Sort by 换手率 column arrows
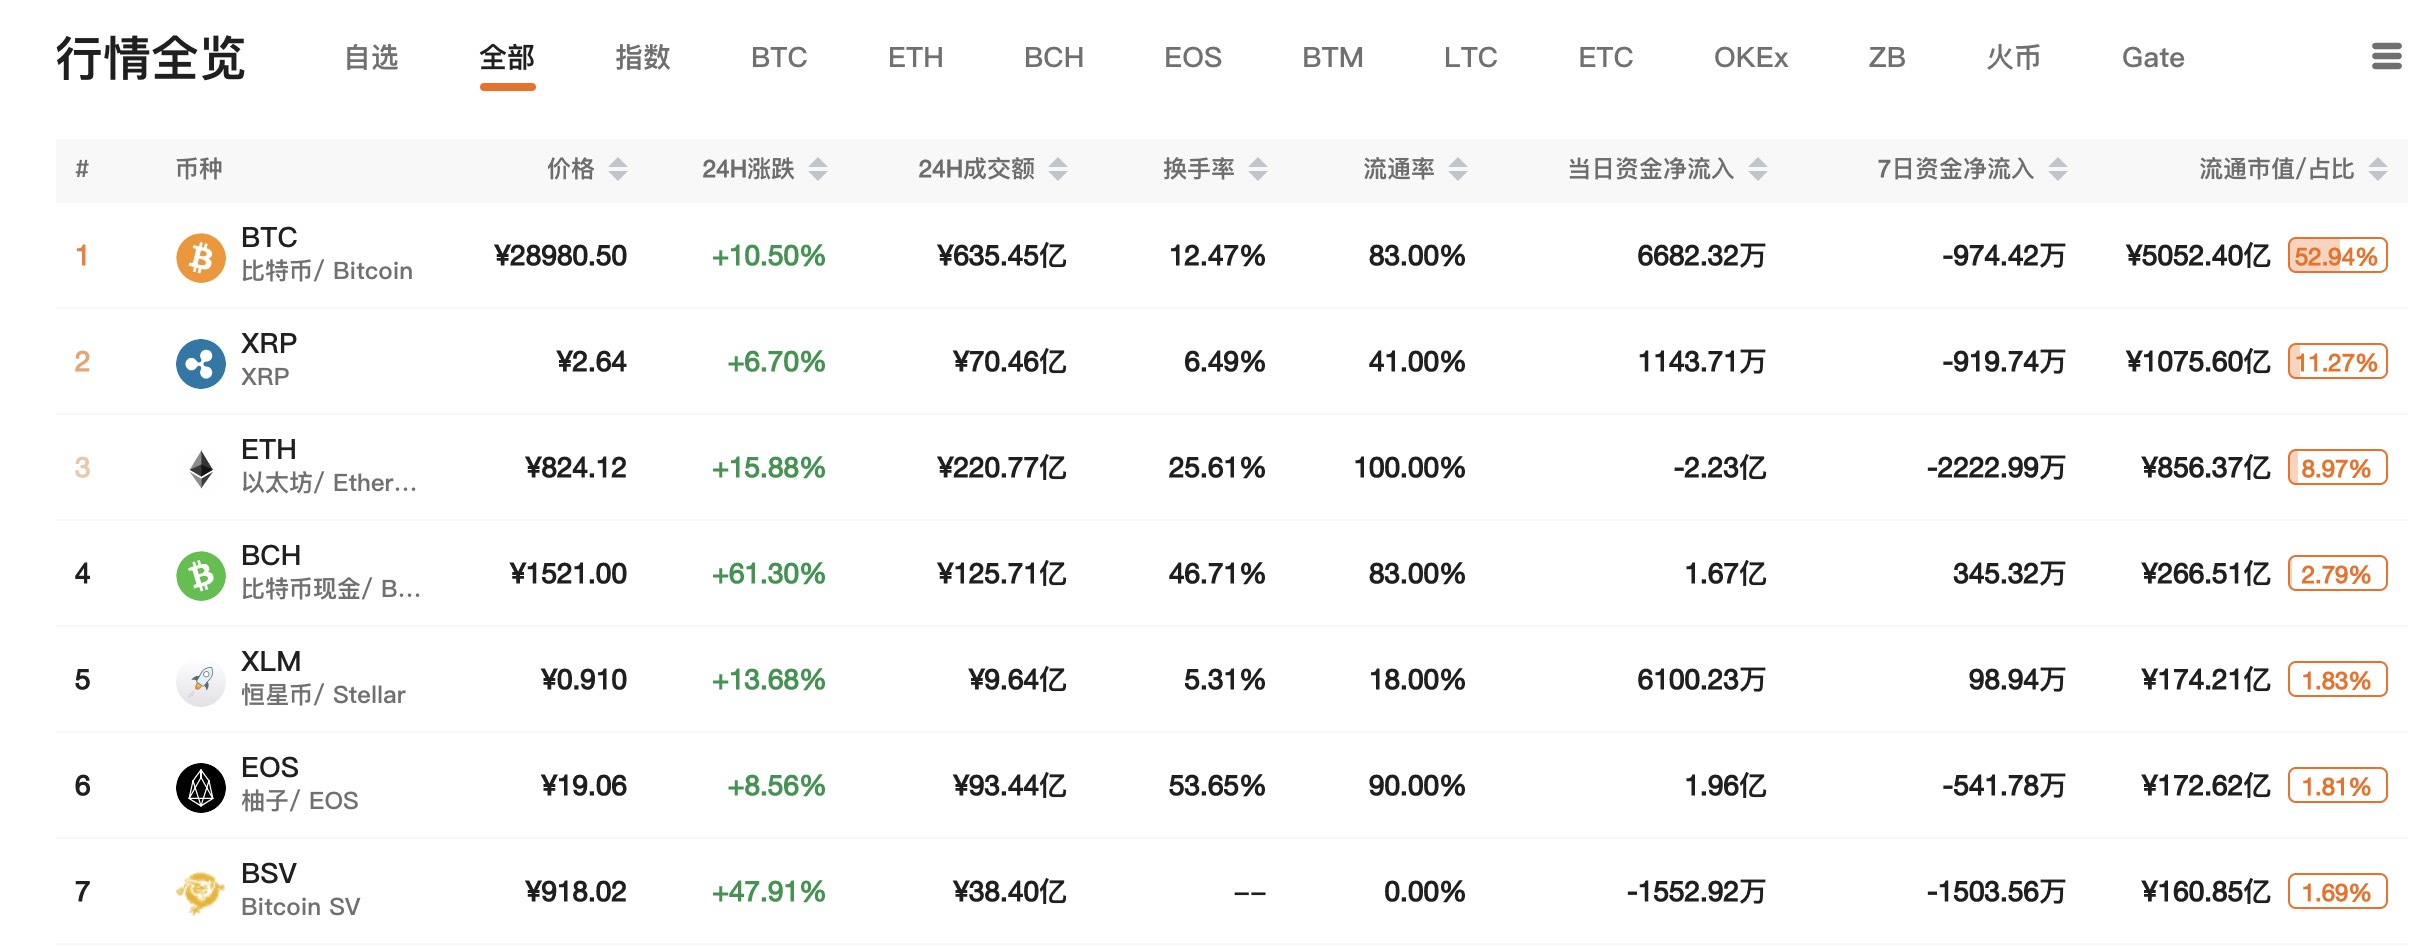 [1258, 169]
